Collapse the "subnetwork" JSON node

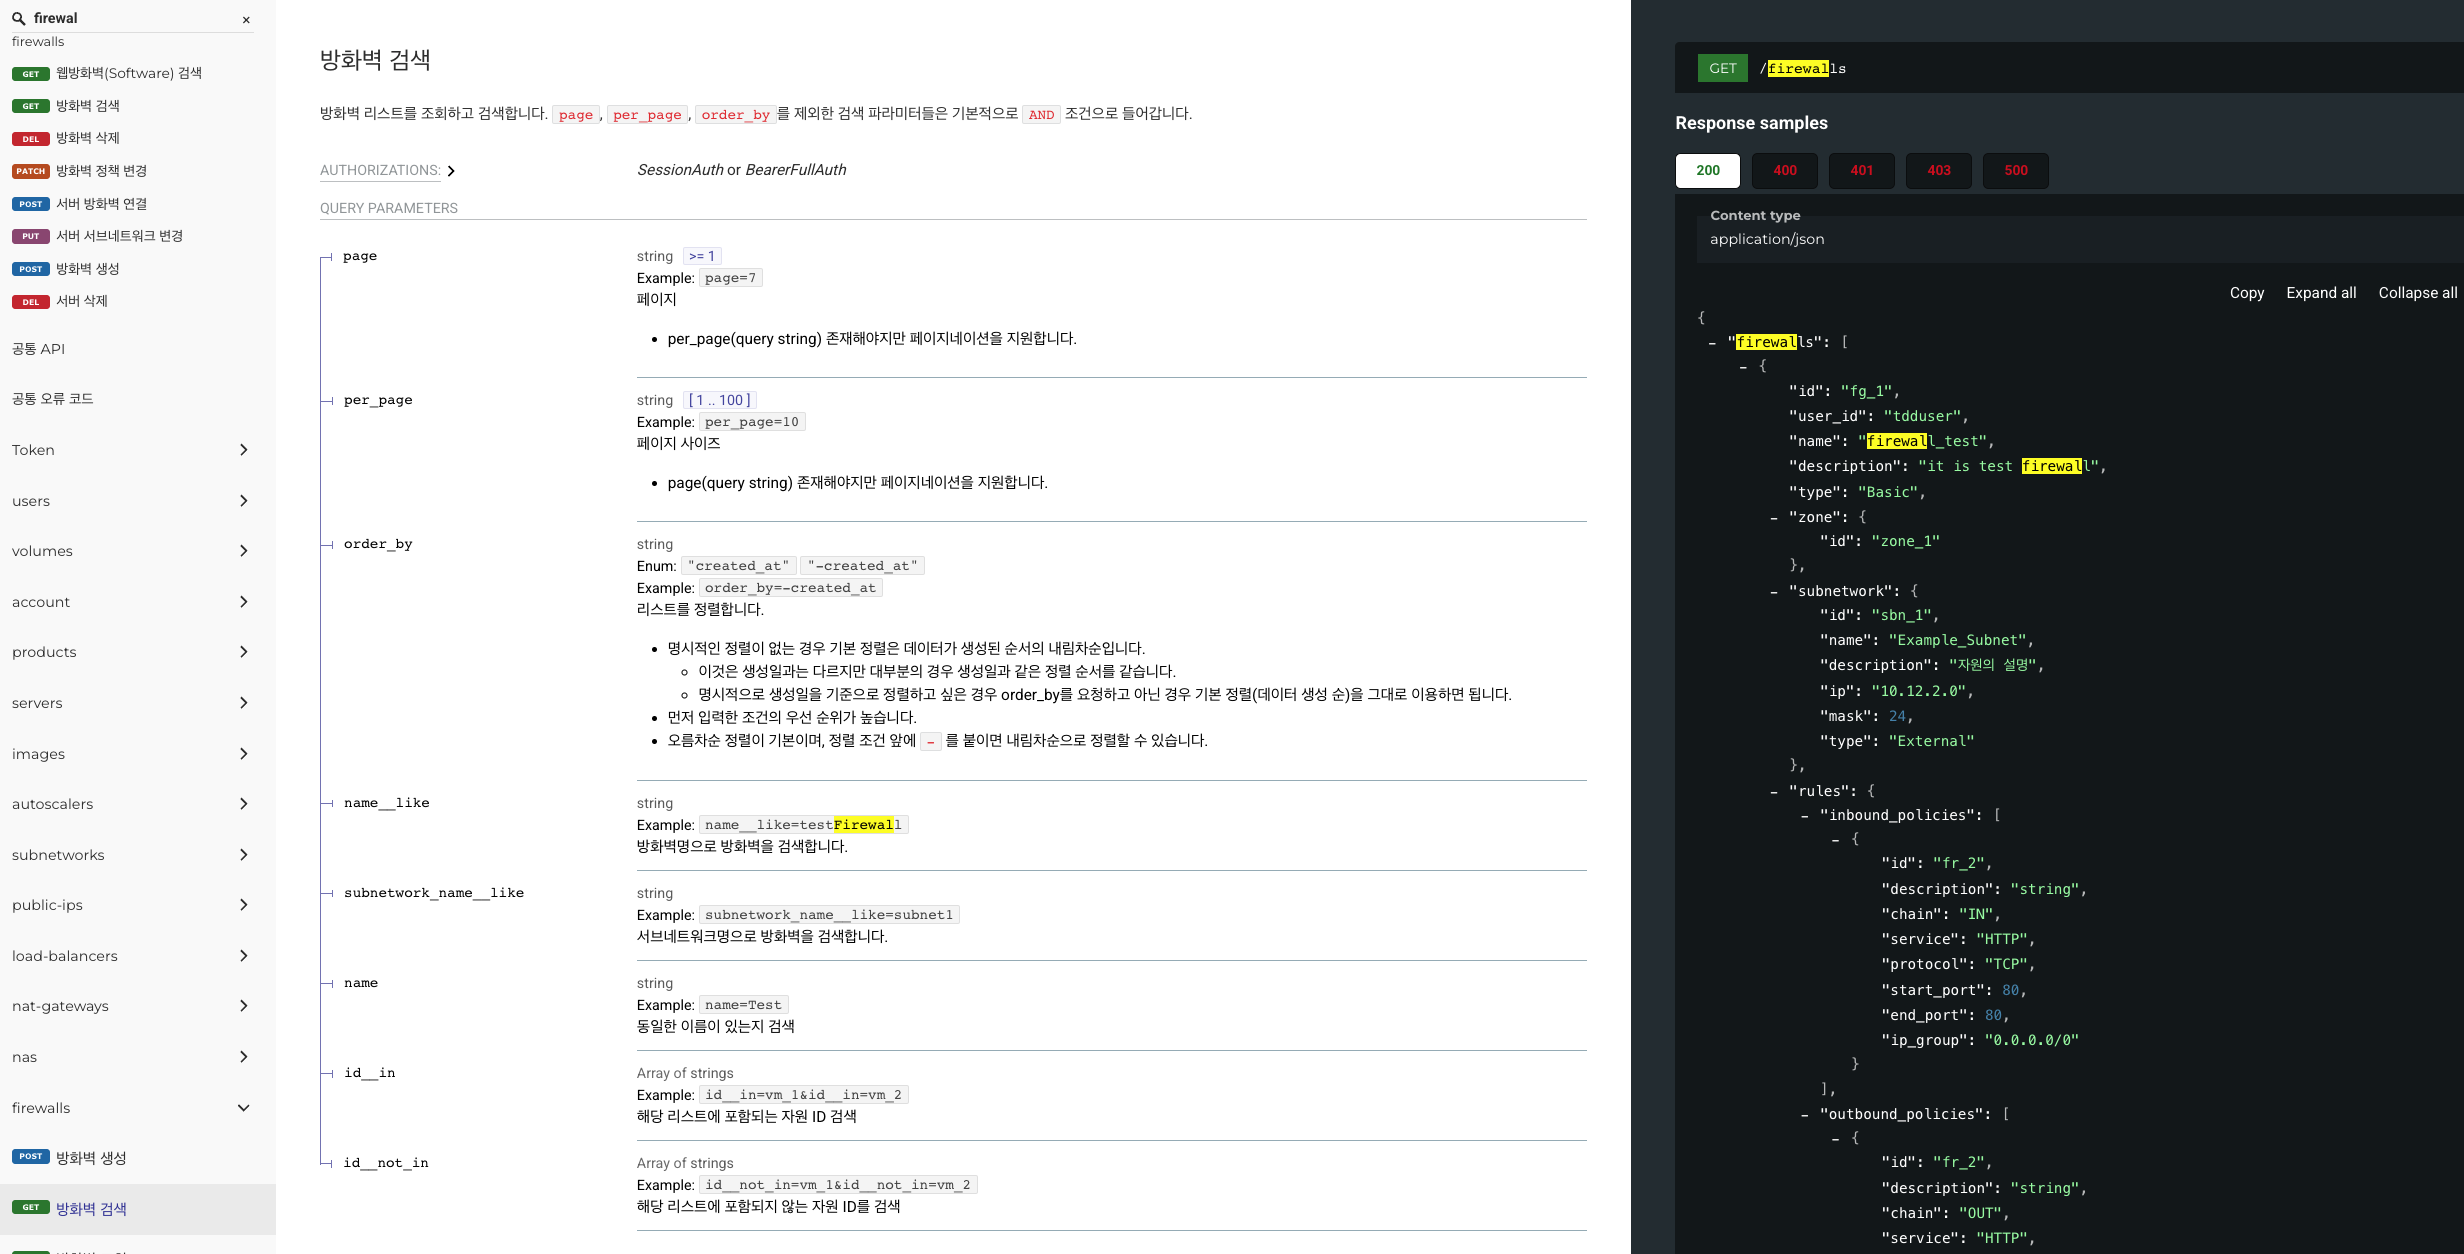click(1774, 592)
